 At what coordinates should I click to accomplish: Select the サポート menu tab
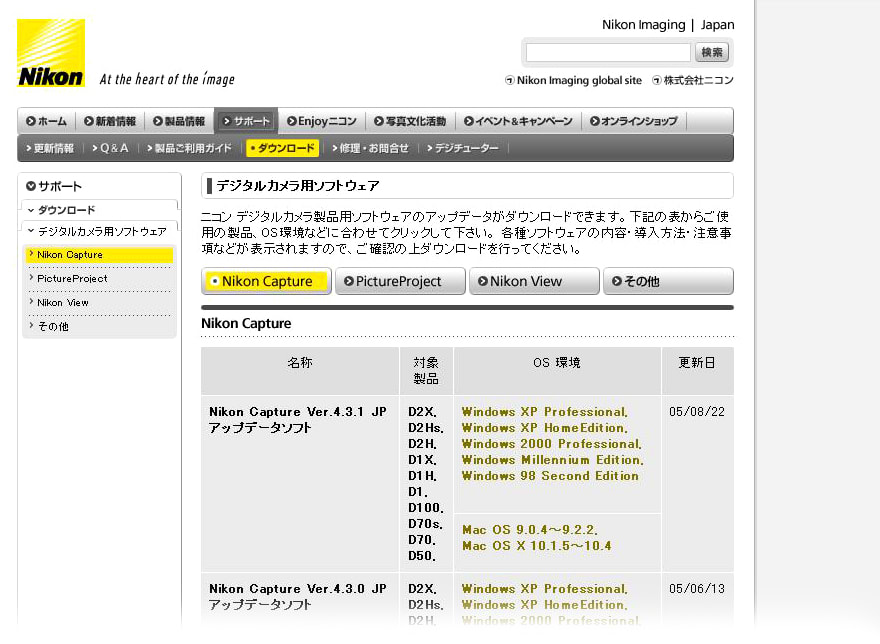click(246, 121)
